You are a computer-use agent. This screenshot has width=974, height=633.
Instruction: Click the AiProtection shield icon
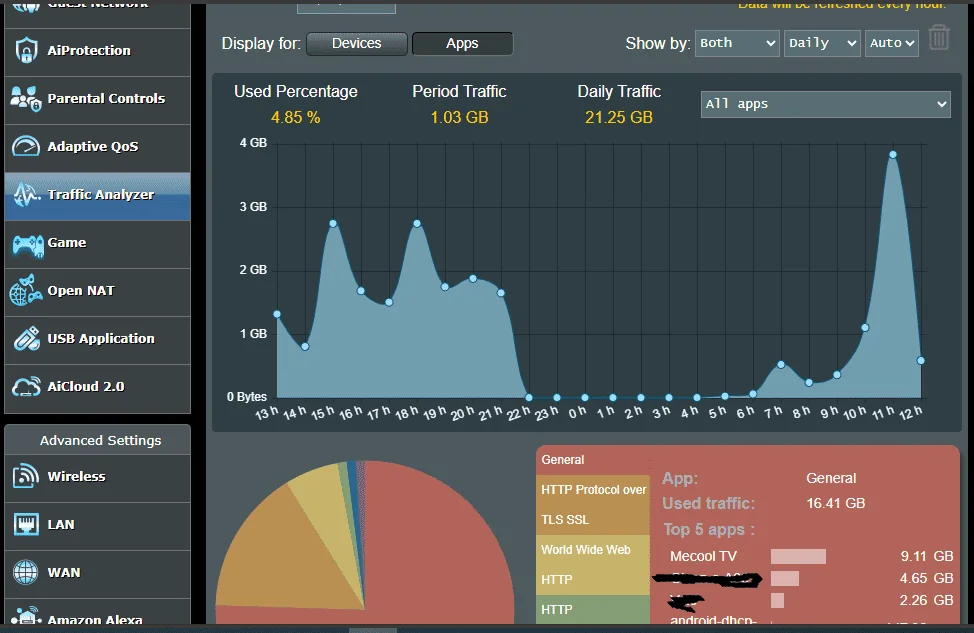(x=26, y=51)
